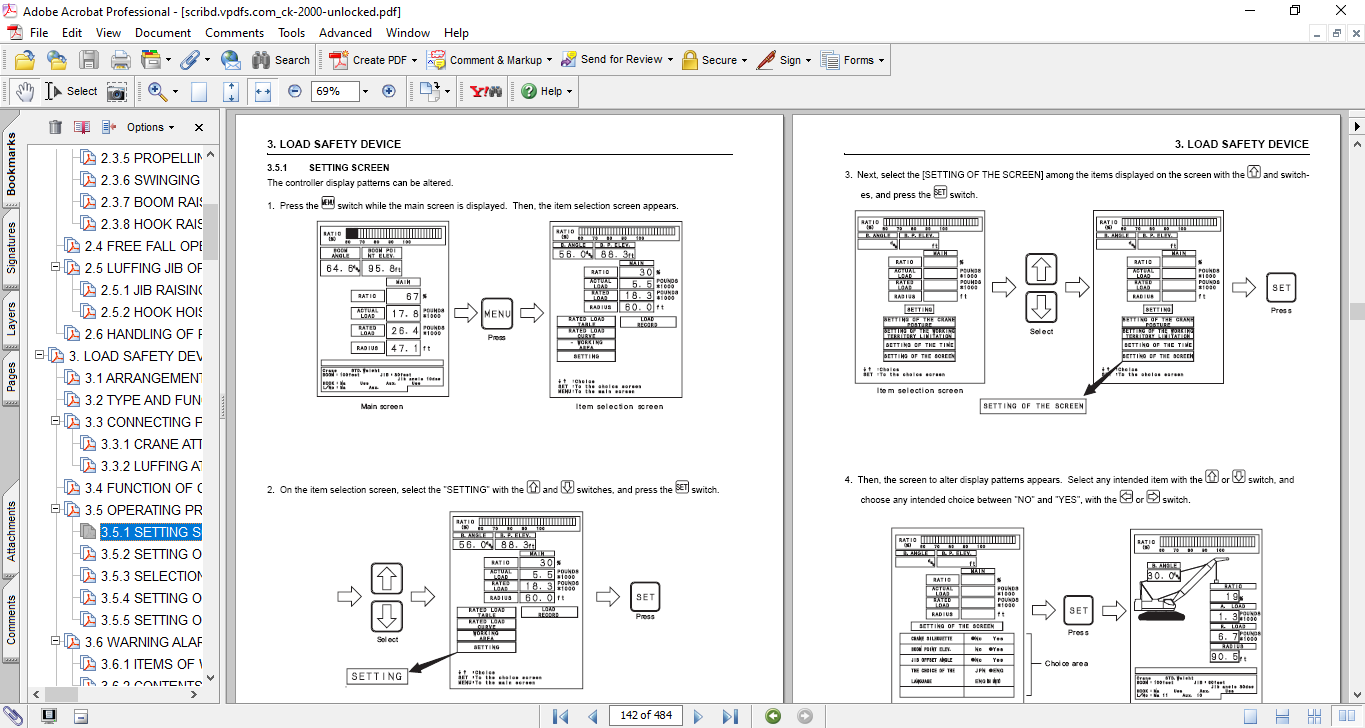This screenshot has width=1365, height=728.
Task: Click the Fit Width icon
Action: 263,91
